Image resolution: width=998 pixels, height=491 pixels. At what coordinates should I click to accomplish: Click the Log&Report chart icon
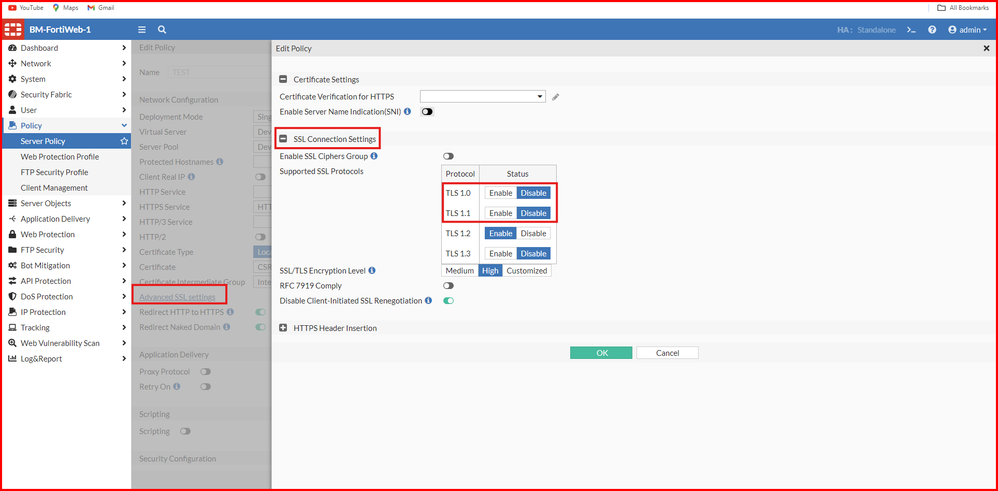click(x=12, y=359)
